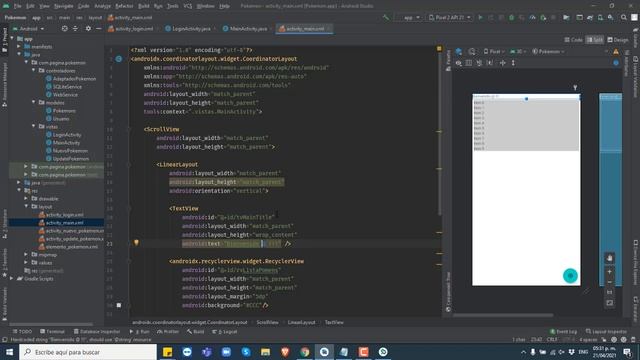This screenshot has width=640, height=360.
Task: Open the Layout Inspector
Action: (607, 331)
